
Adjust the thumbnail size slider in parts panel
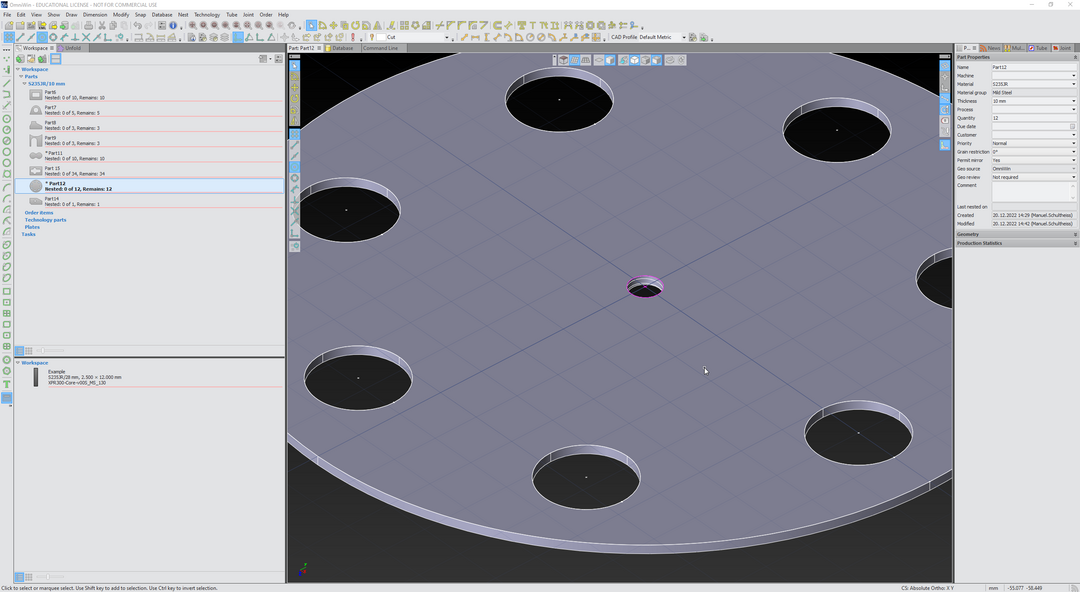point(41,351)
